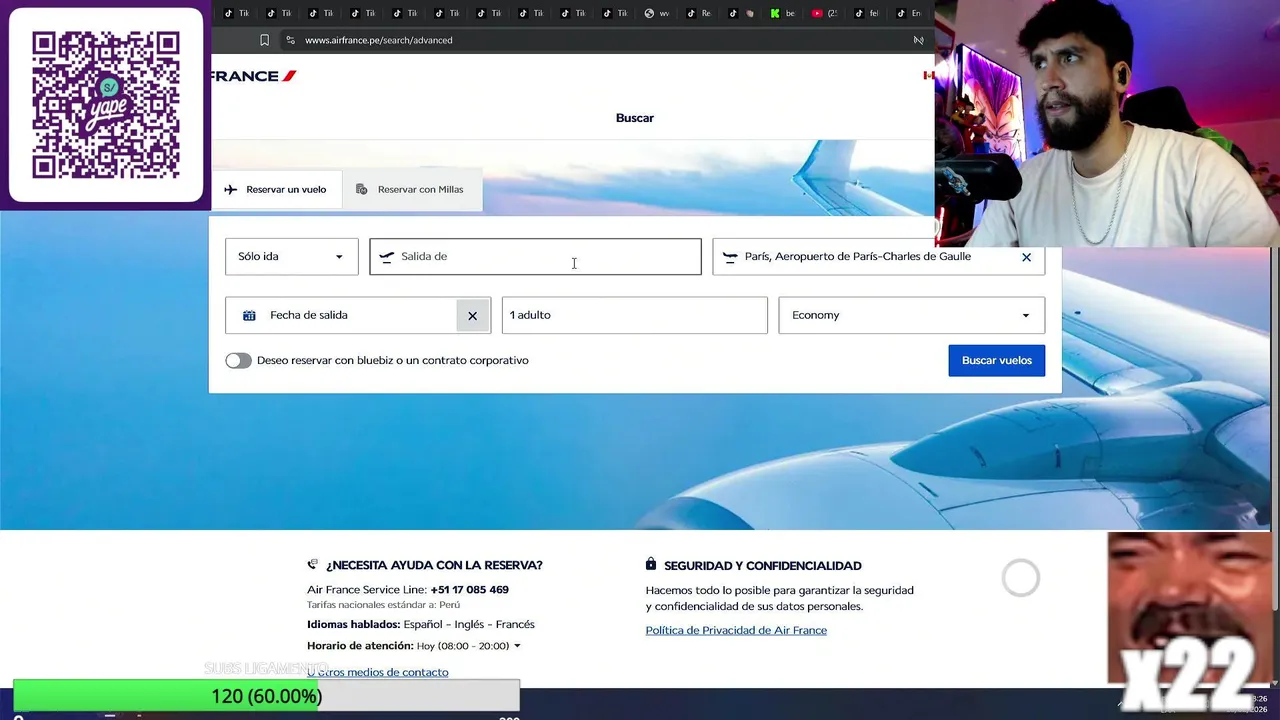Screen dimensions: 1280x720
Task: Toggle bluebiz or corporate contract switch
Action: (x=238, y=360)
